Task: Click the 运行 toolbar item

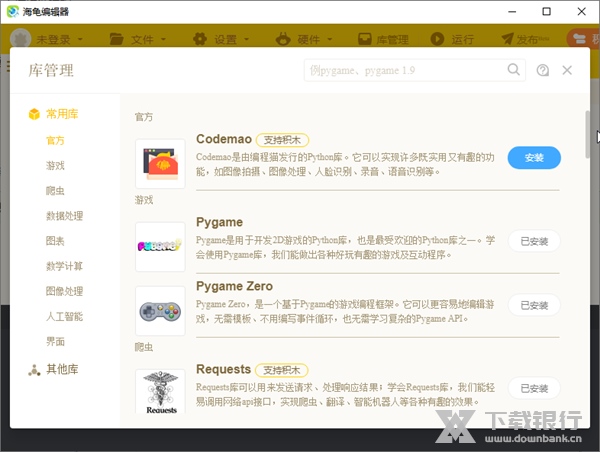Action: click(x=462, y=39)
